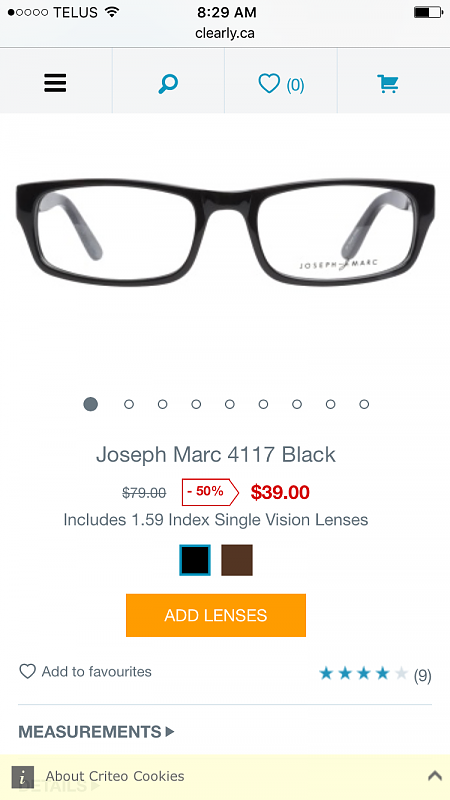Select the fifth image carousel dot

[x=230, y=404]
